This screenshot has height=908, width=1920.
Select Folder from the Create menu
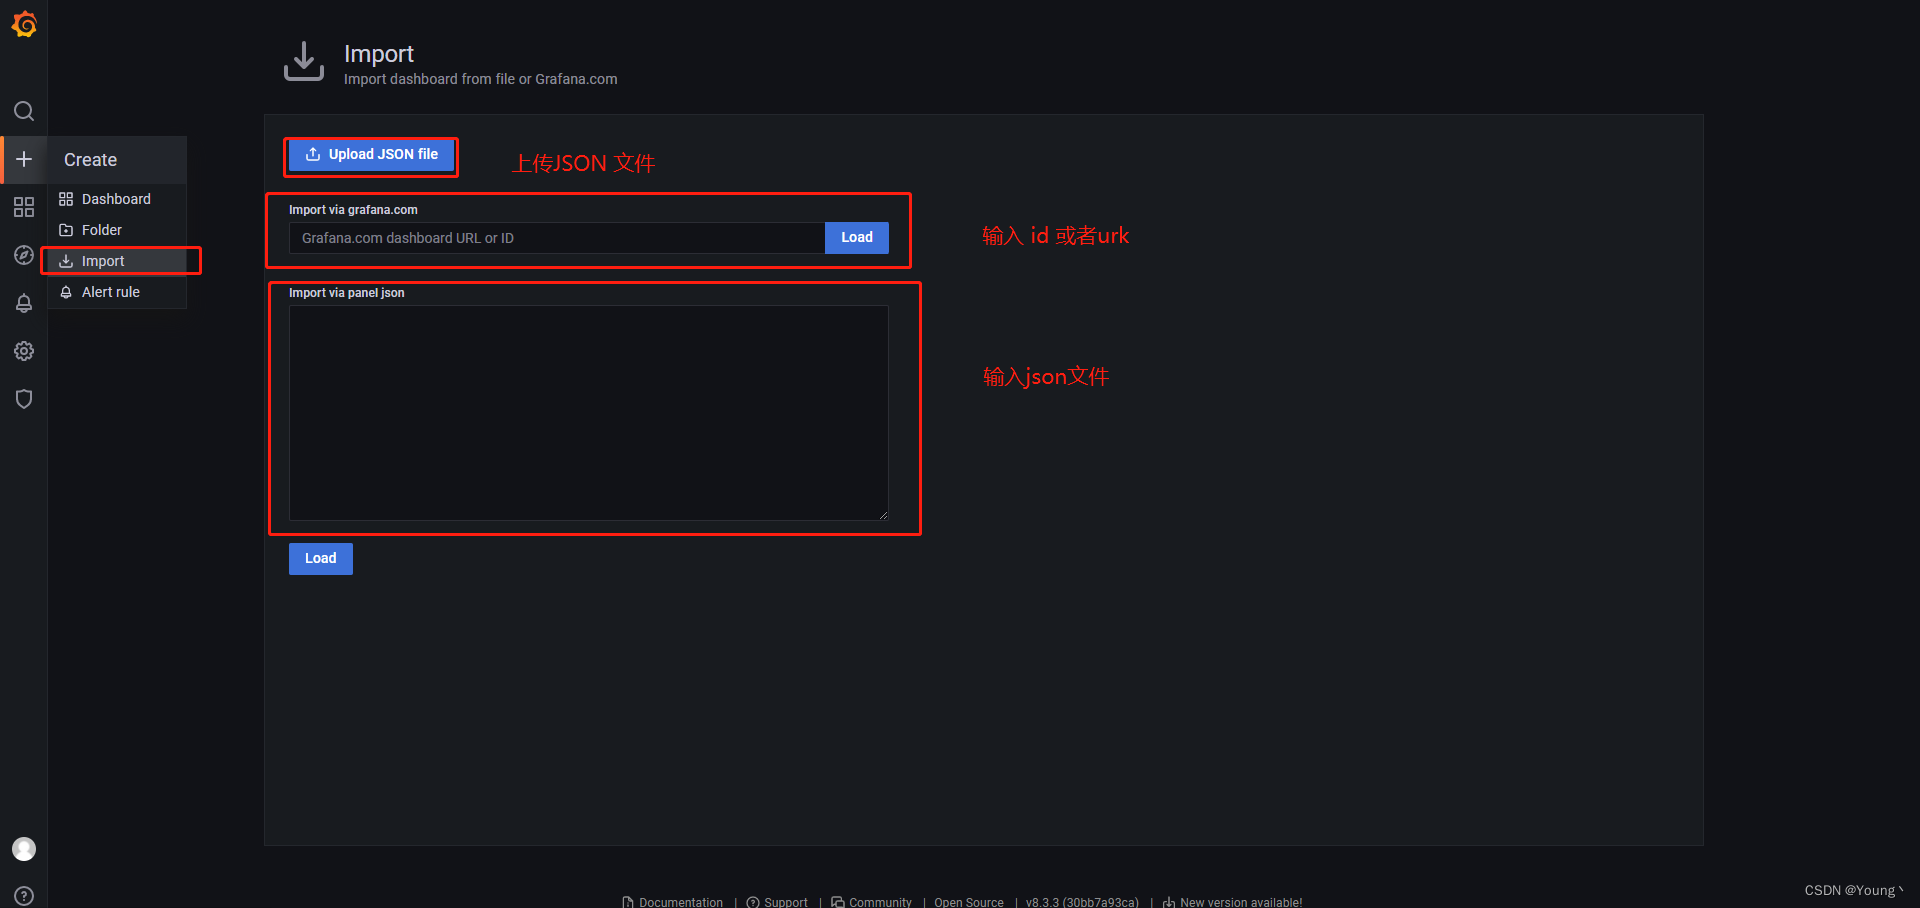click(x=117, y=230)
